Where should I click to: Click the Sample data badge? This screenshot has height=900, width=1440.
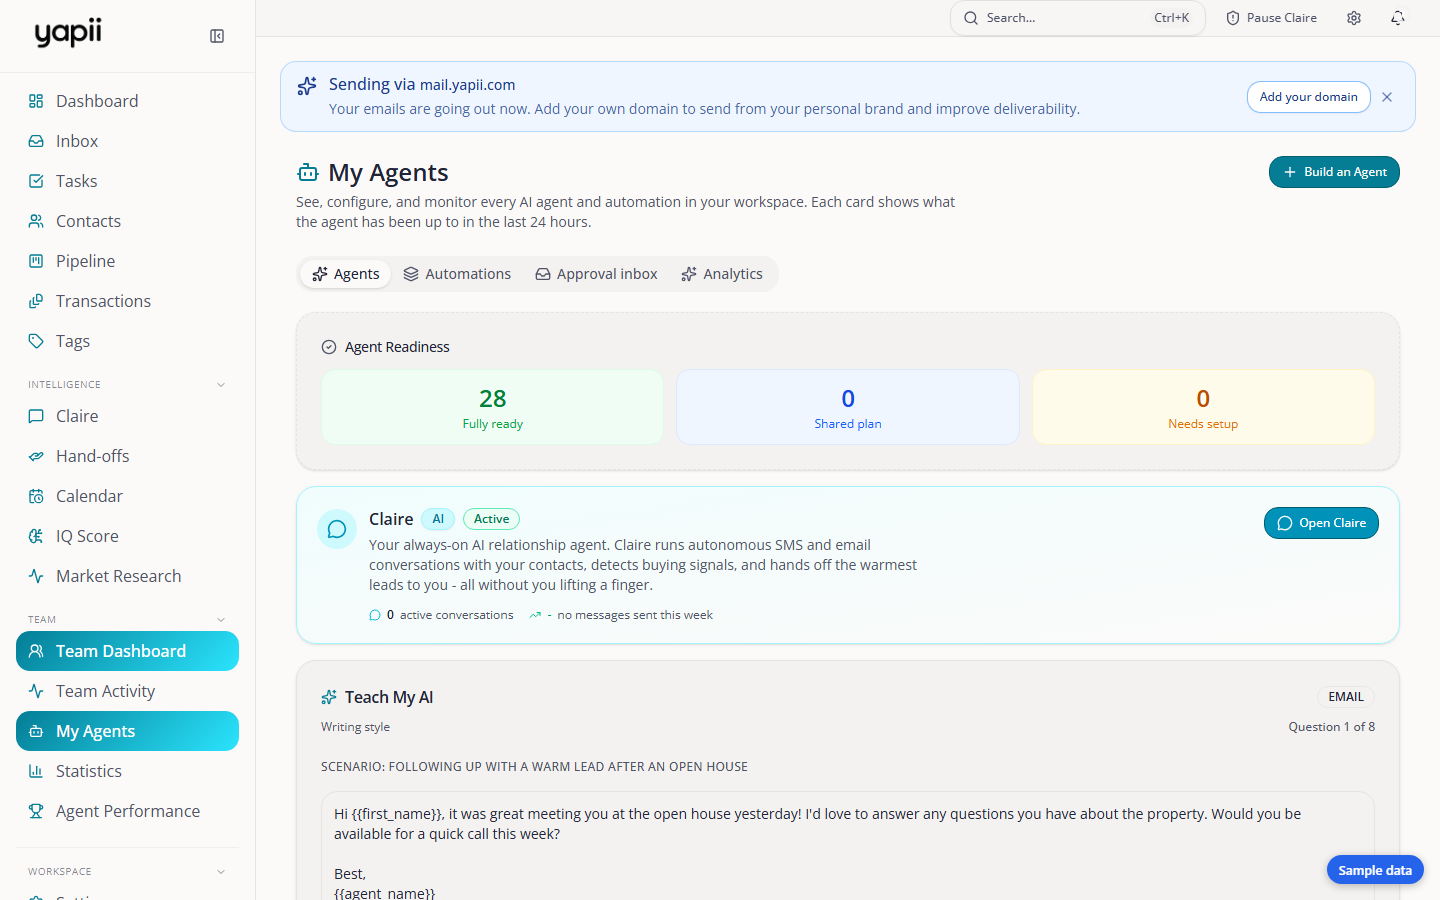(1375, 870)
